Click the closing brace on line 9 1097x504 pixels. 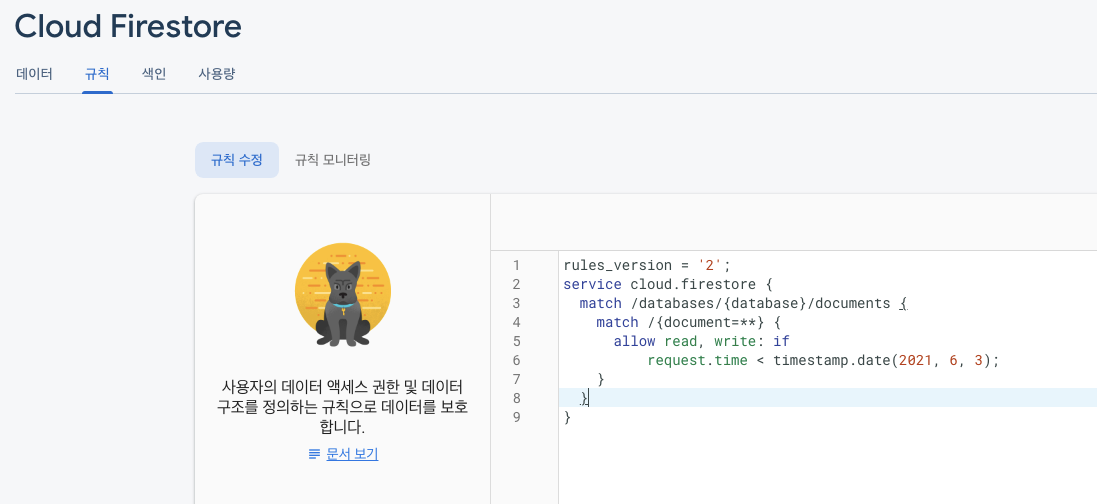tap(567, 417)
